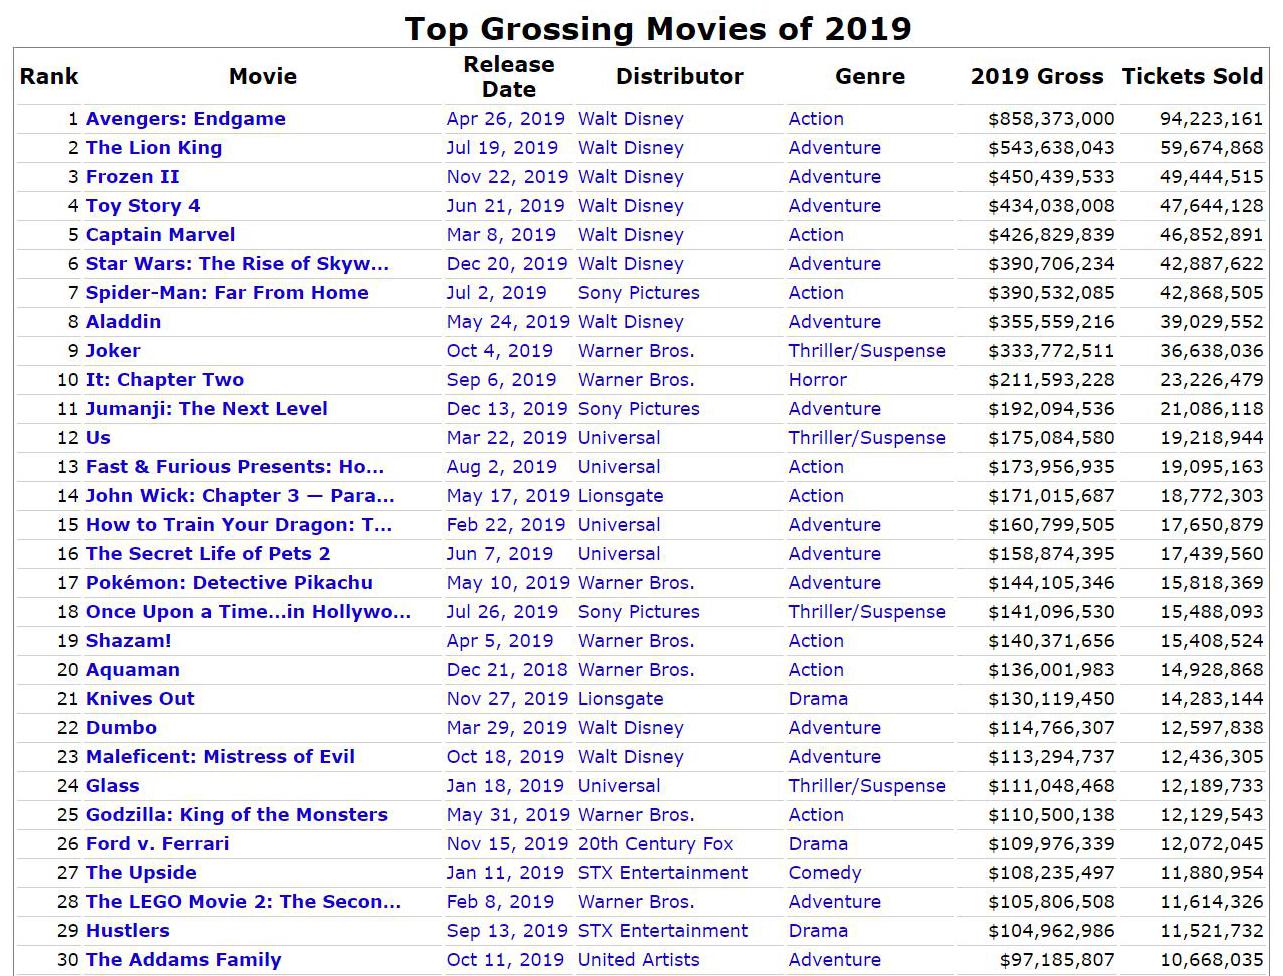The height and width of the screenshot is (976, 1283).
Task: Open the Captain Marvel movie link
Action: (161, 234)
